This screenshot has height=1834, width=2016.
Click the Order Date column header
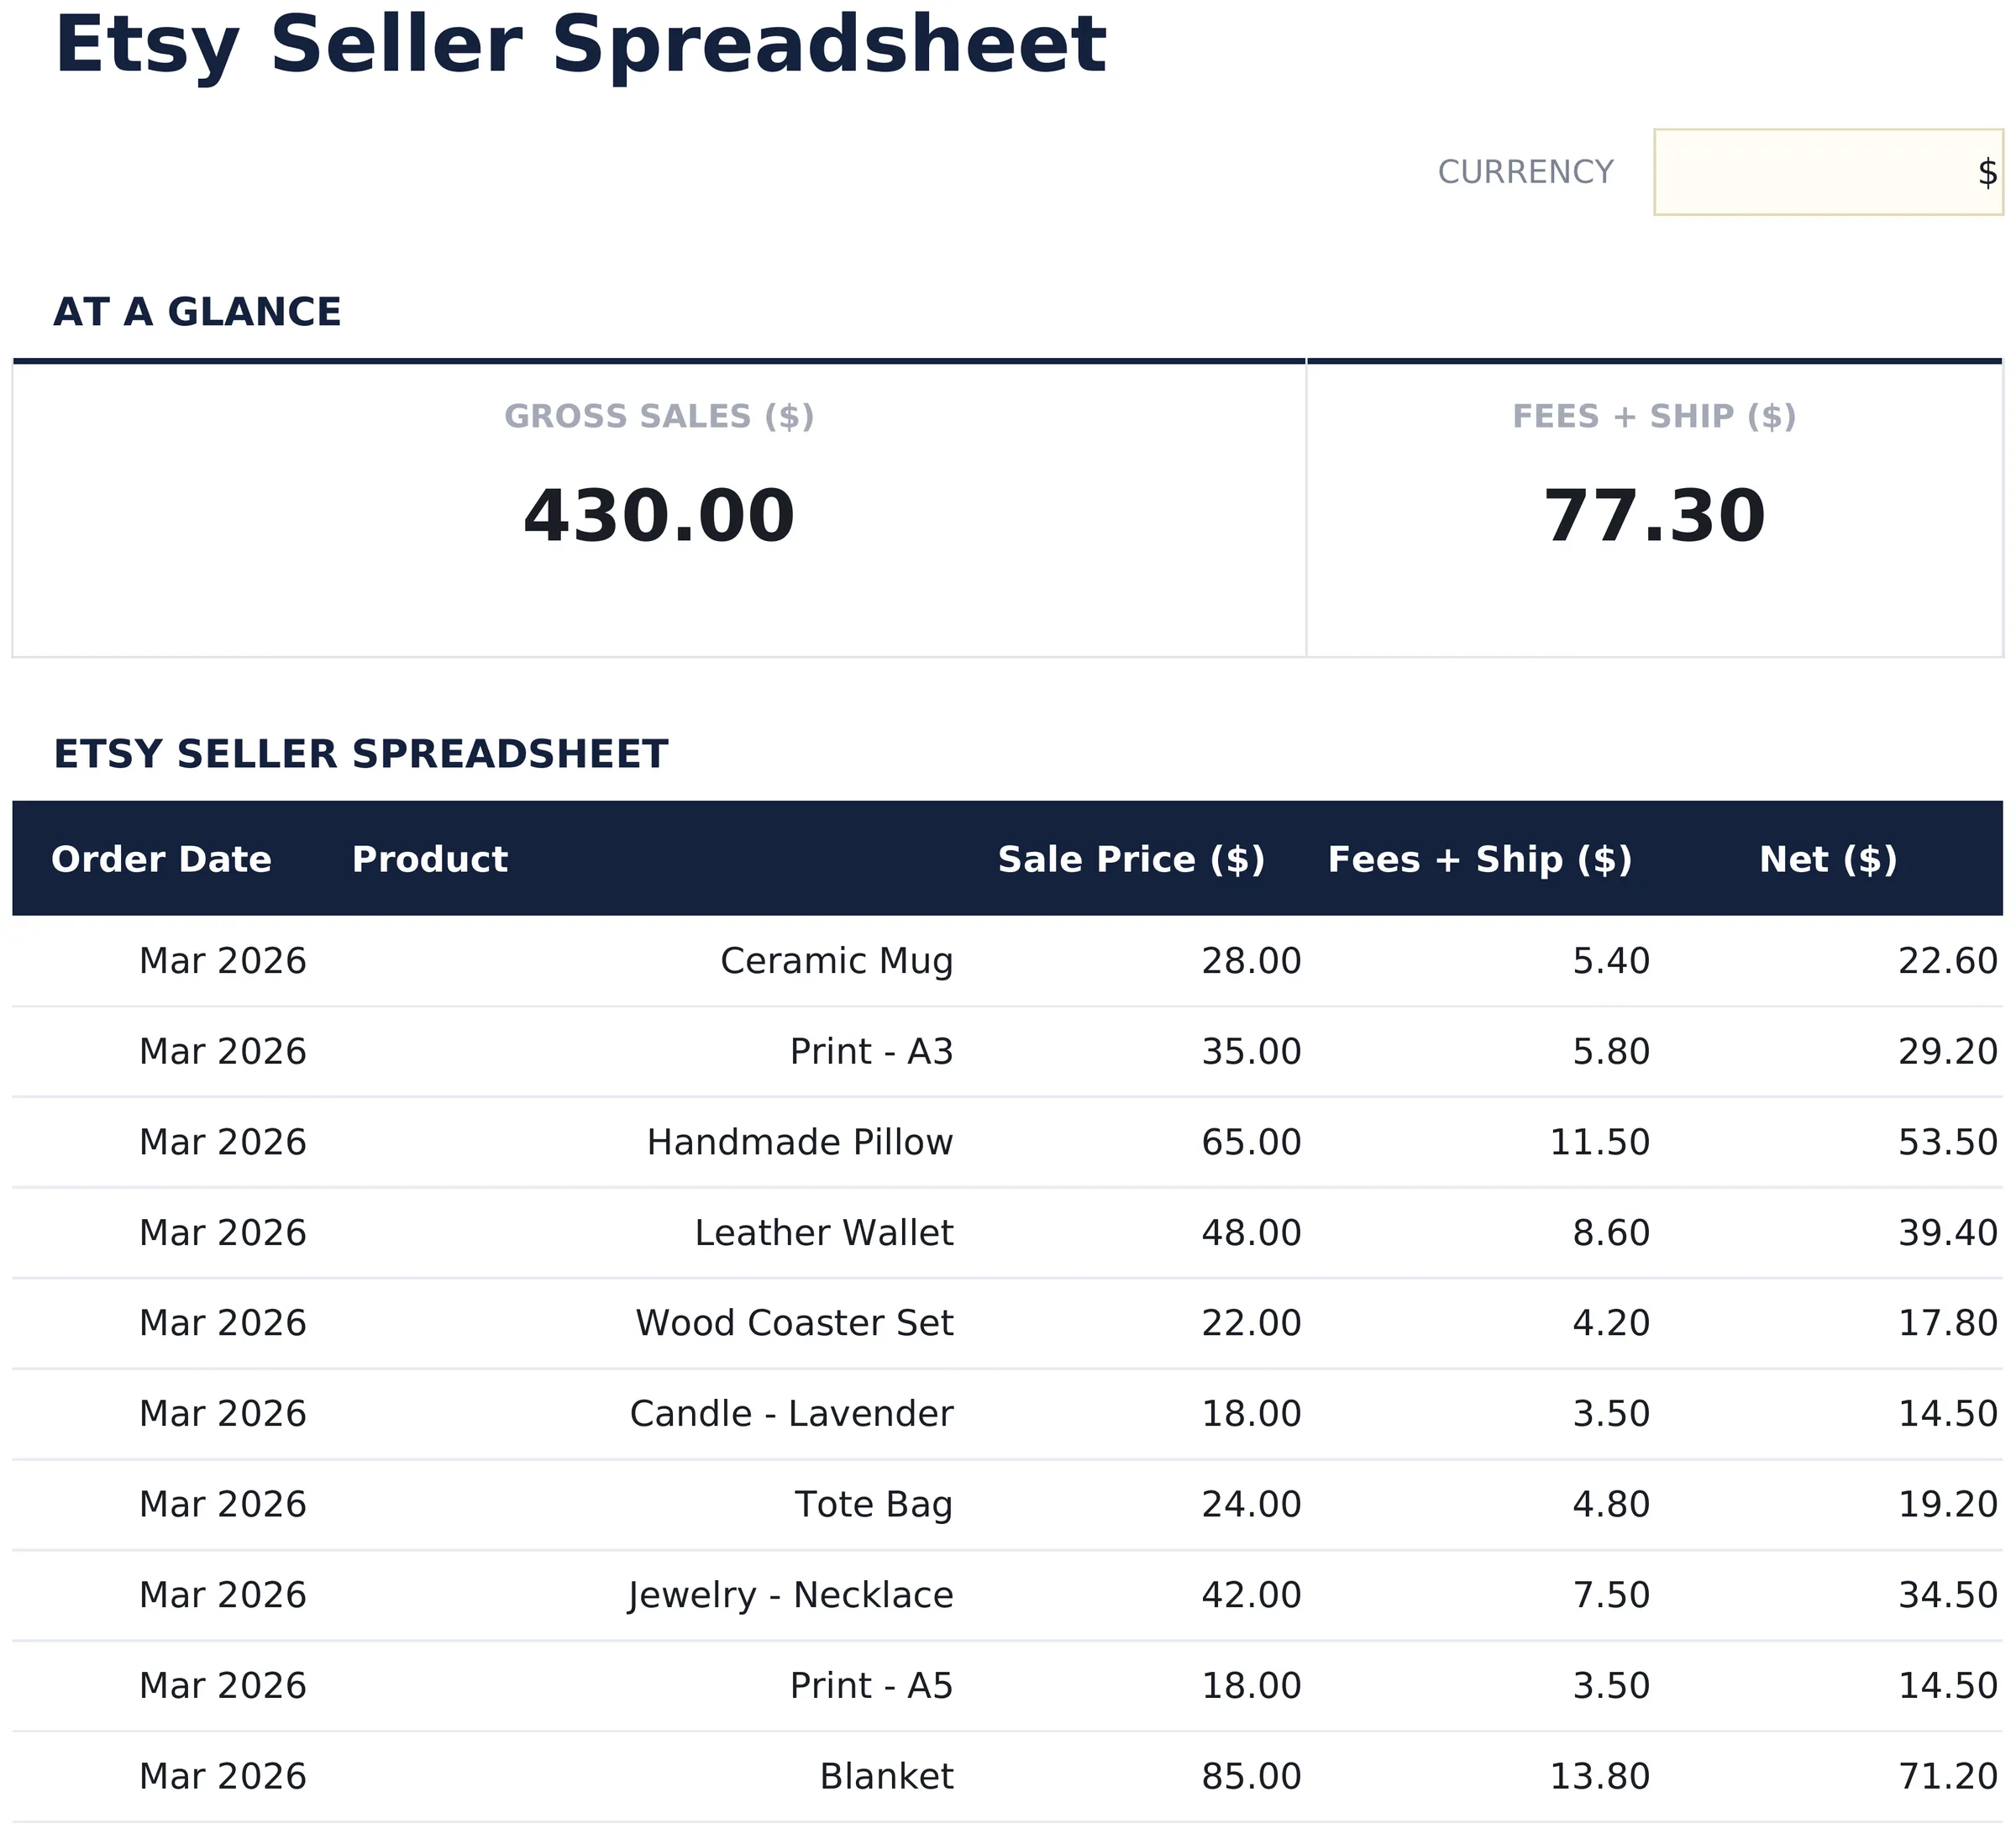click(x=161, y=860)
